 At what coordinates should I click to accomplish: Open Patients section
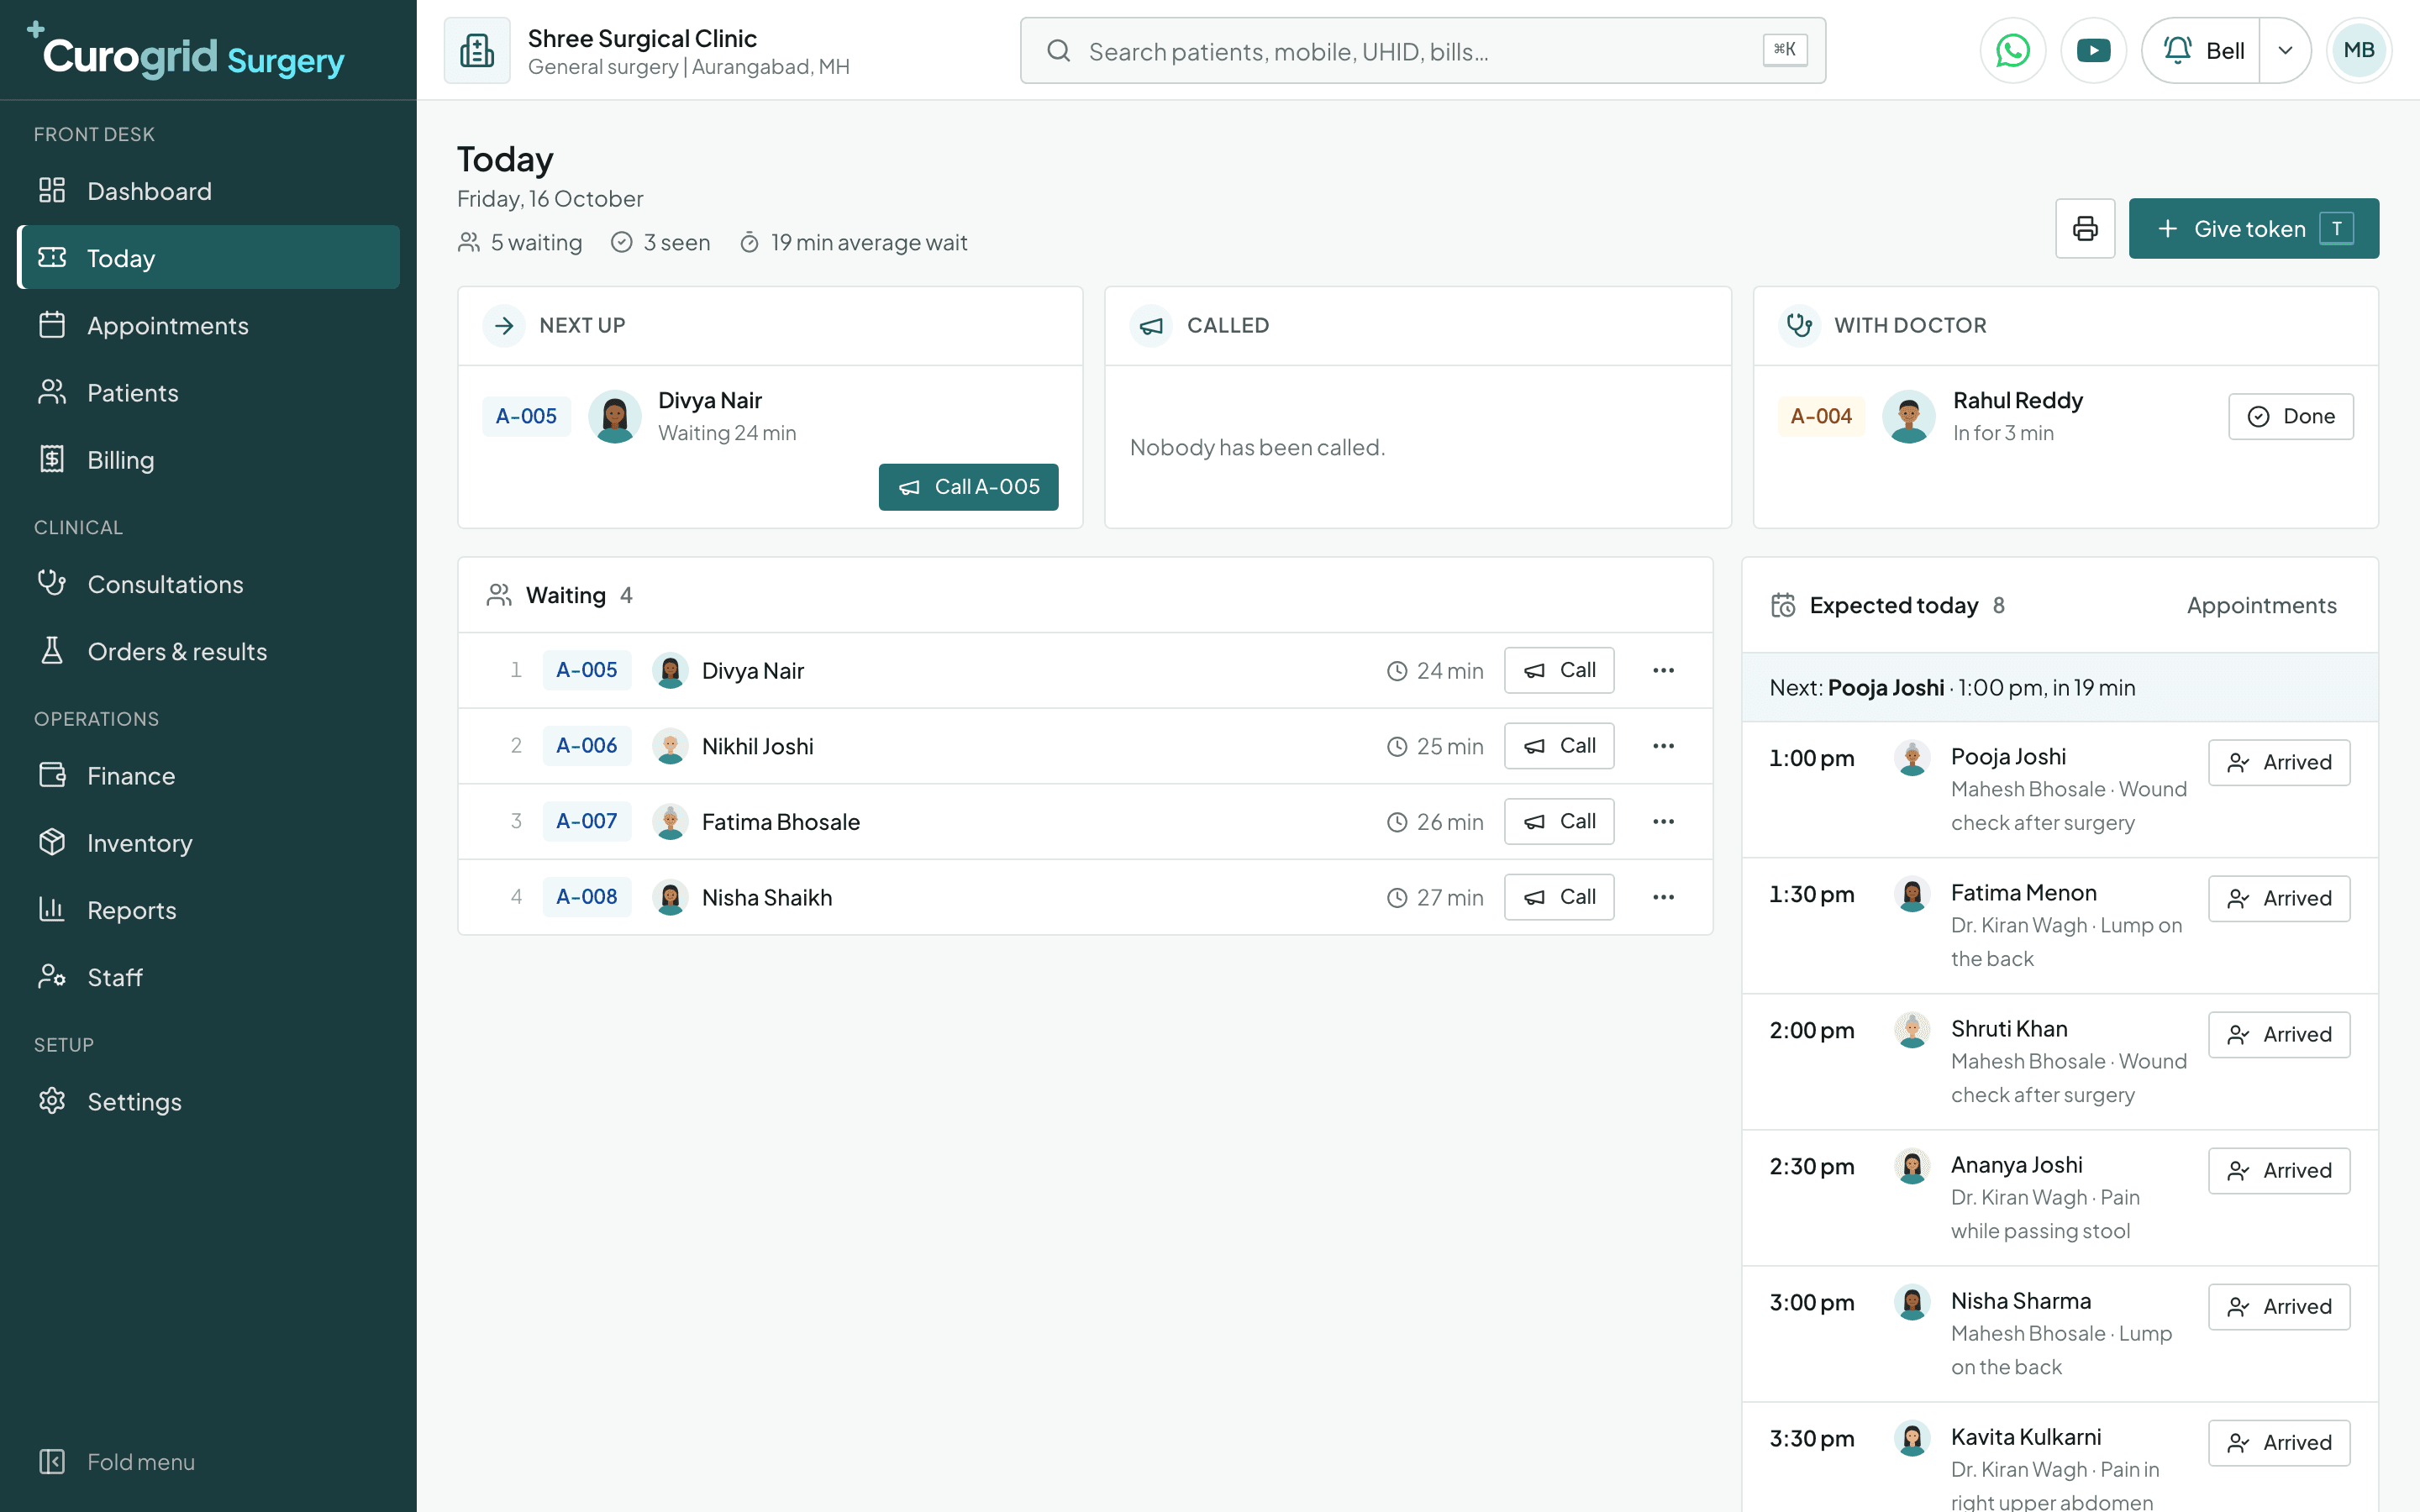tap(208, 392)
